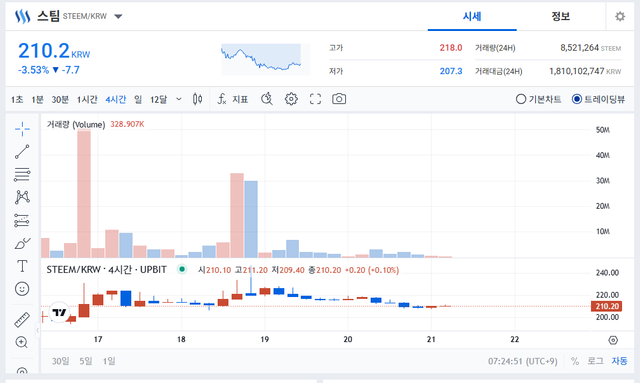Click the 210.20 price axis label
Image resolution: width=640 pixels, height=383 pixels.
tap(607, 306)
